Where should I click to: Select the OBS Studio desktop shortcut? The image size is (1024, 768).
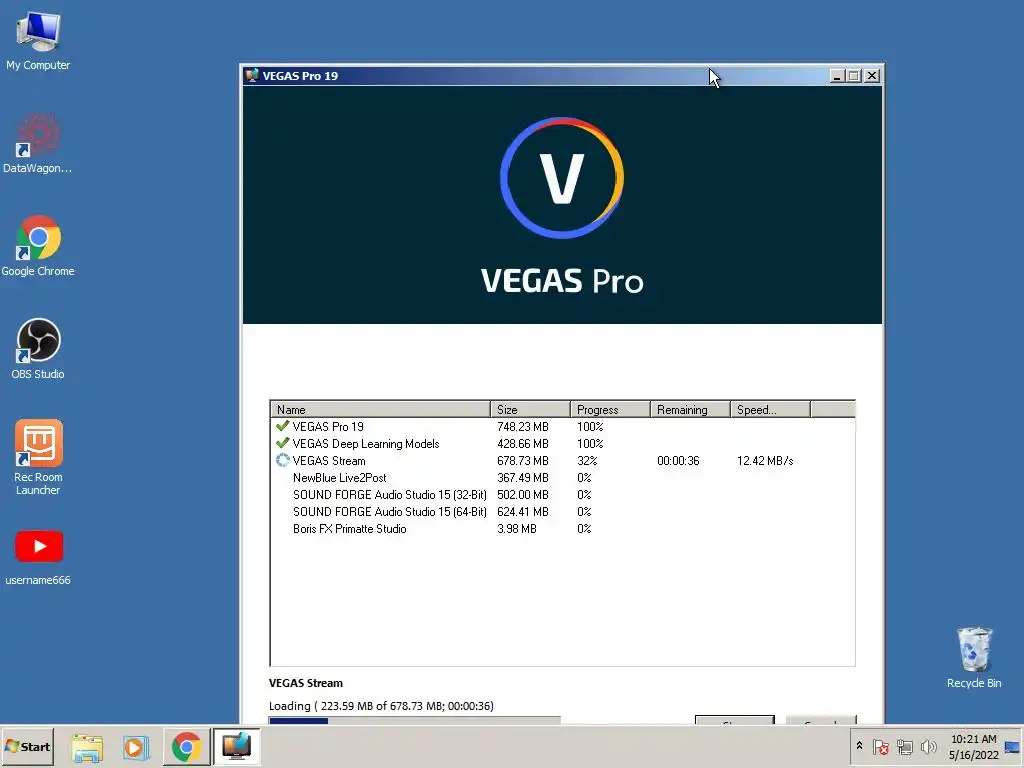coord(38,349)
